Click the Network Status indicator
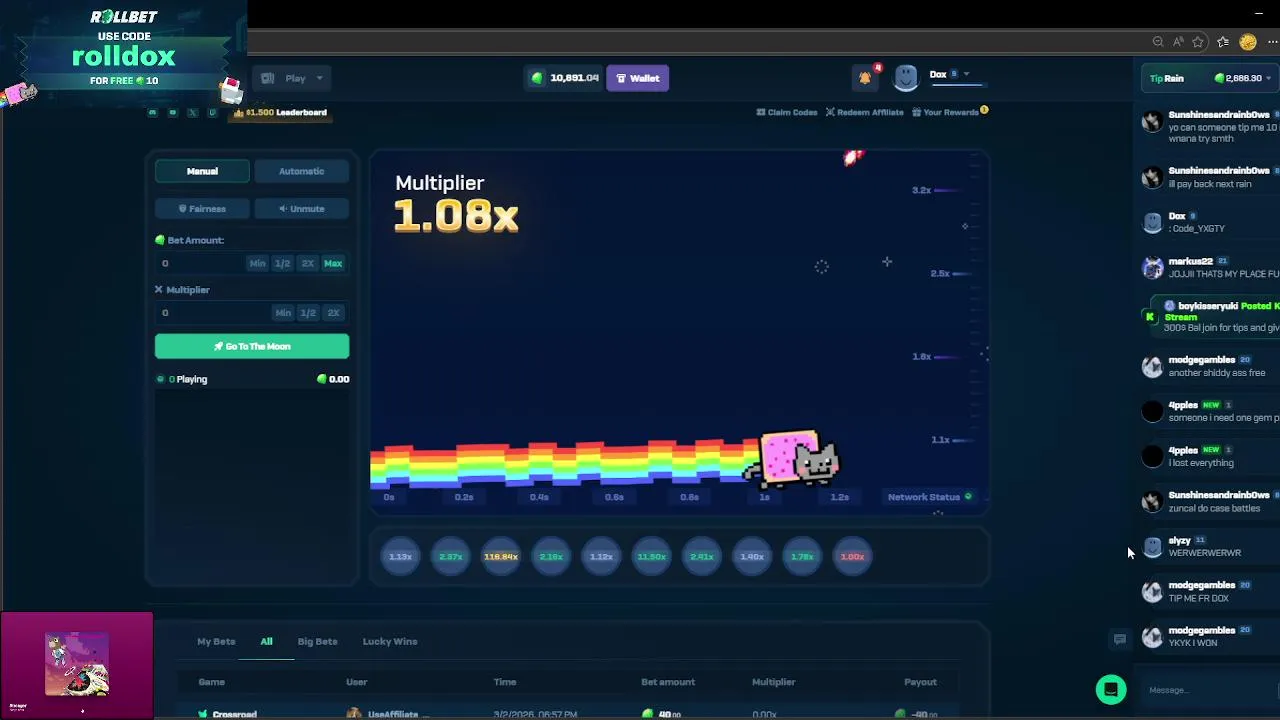 pyautogui.click(x=930, y=497)
